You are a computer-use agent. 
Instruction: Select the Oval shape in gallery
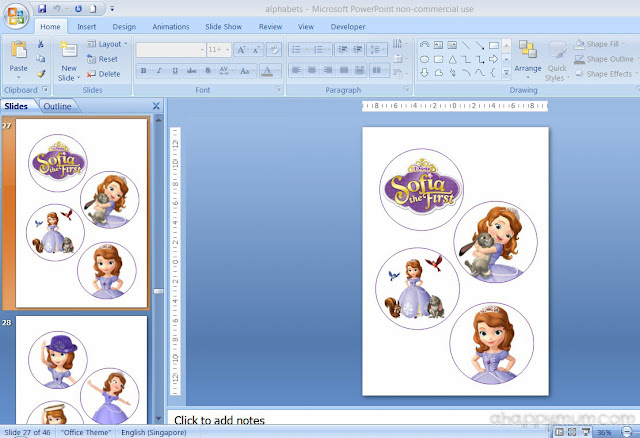pos(424,59)
